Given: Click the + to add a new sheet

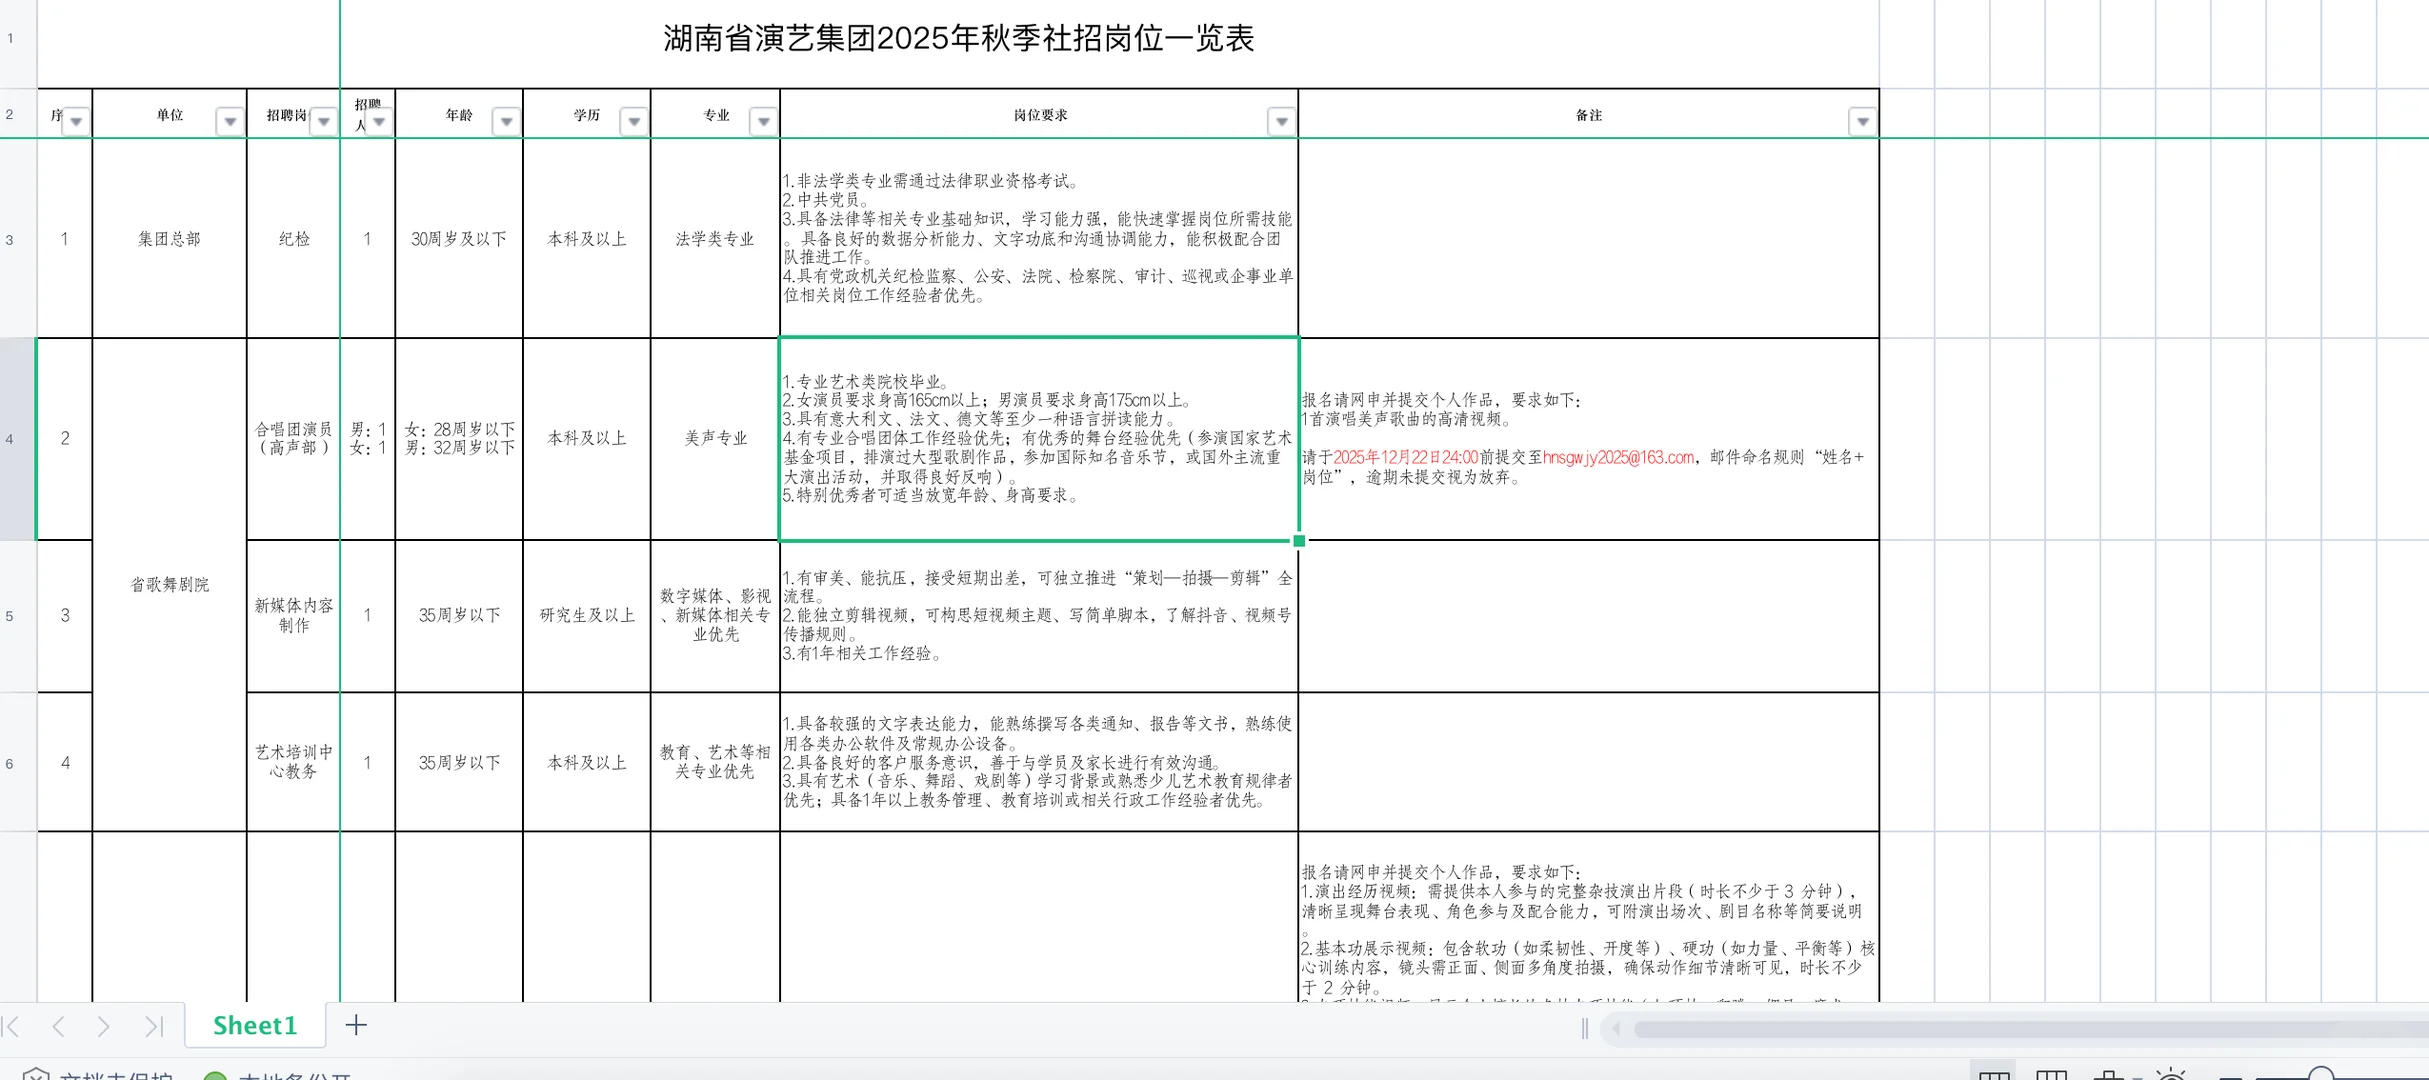Looking at the screenshot, I should (357, 1026).
